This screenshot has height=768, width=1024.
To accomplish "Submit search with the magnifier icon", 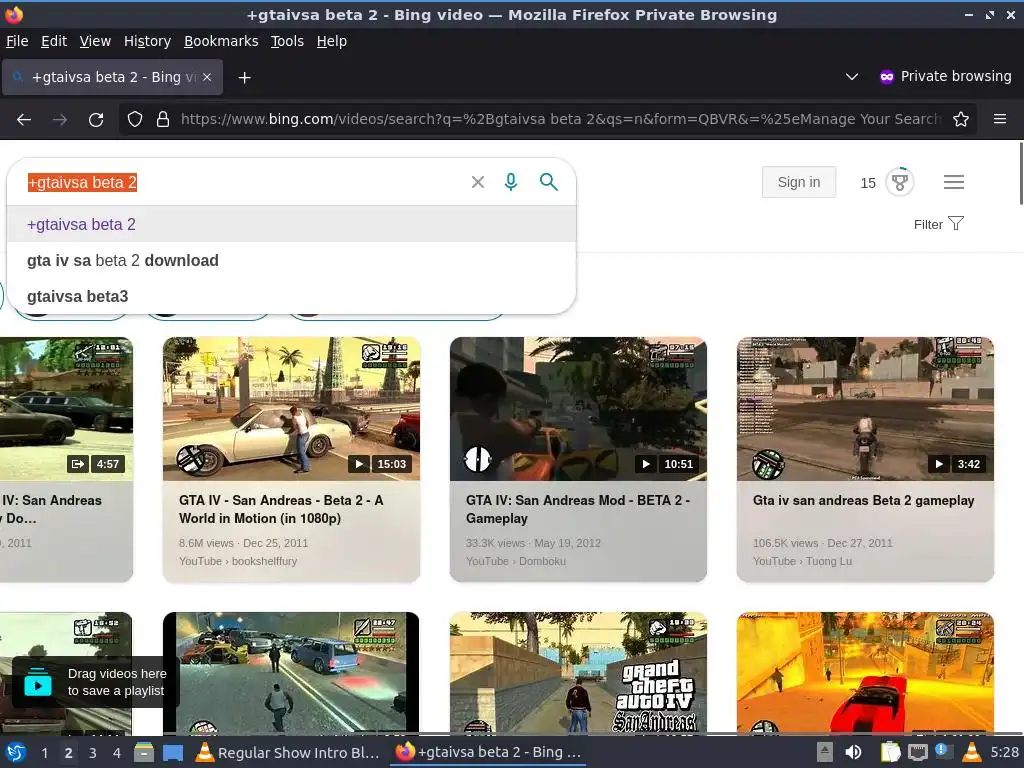I will pyautogui.click(x=549, y=182).
